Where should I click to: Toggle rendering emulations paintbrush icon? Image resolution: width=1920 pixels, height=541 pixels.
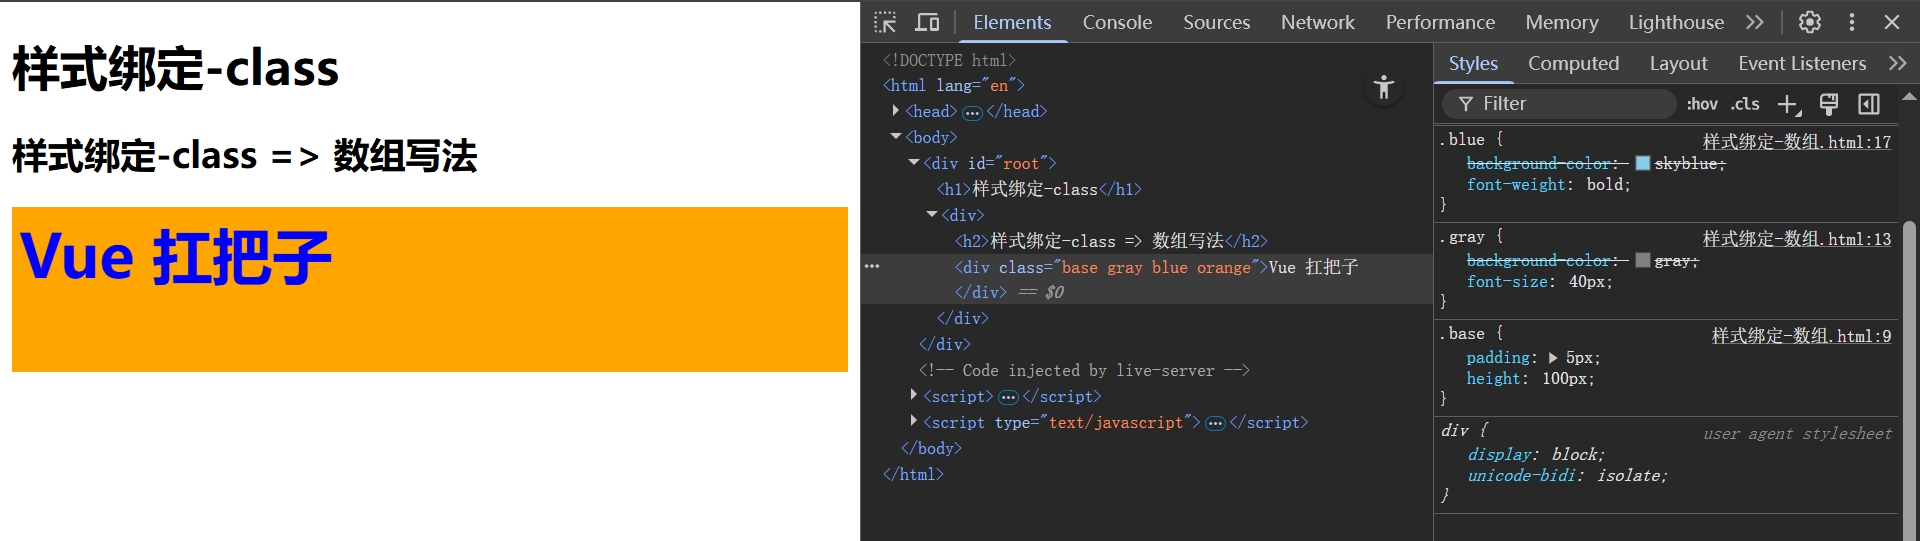tap(1829, 104)
